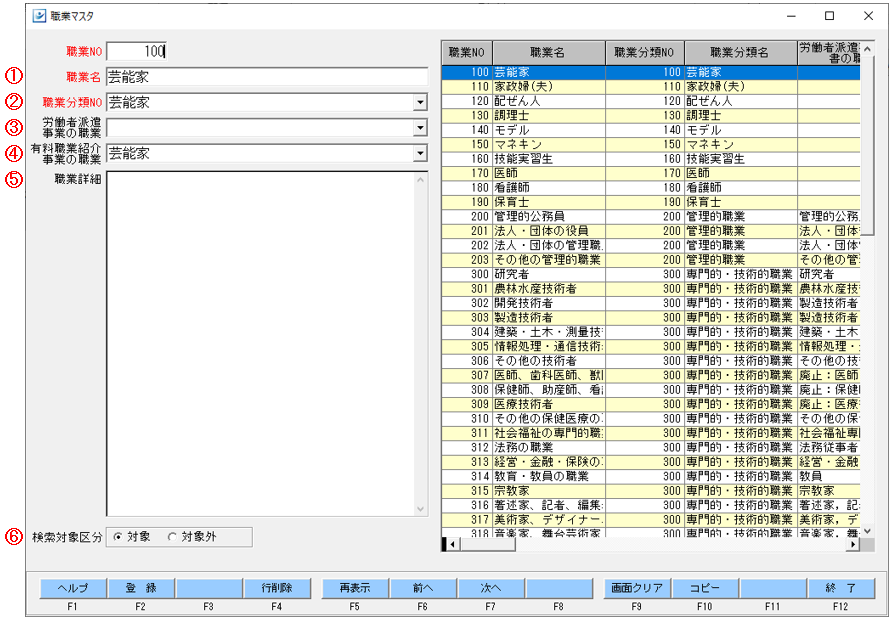Select the 製造技術者 cell in 職業名 column
This screenshot has width=889, height=617.
(548, 318)
